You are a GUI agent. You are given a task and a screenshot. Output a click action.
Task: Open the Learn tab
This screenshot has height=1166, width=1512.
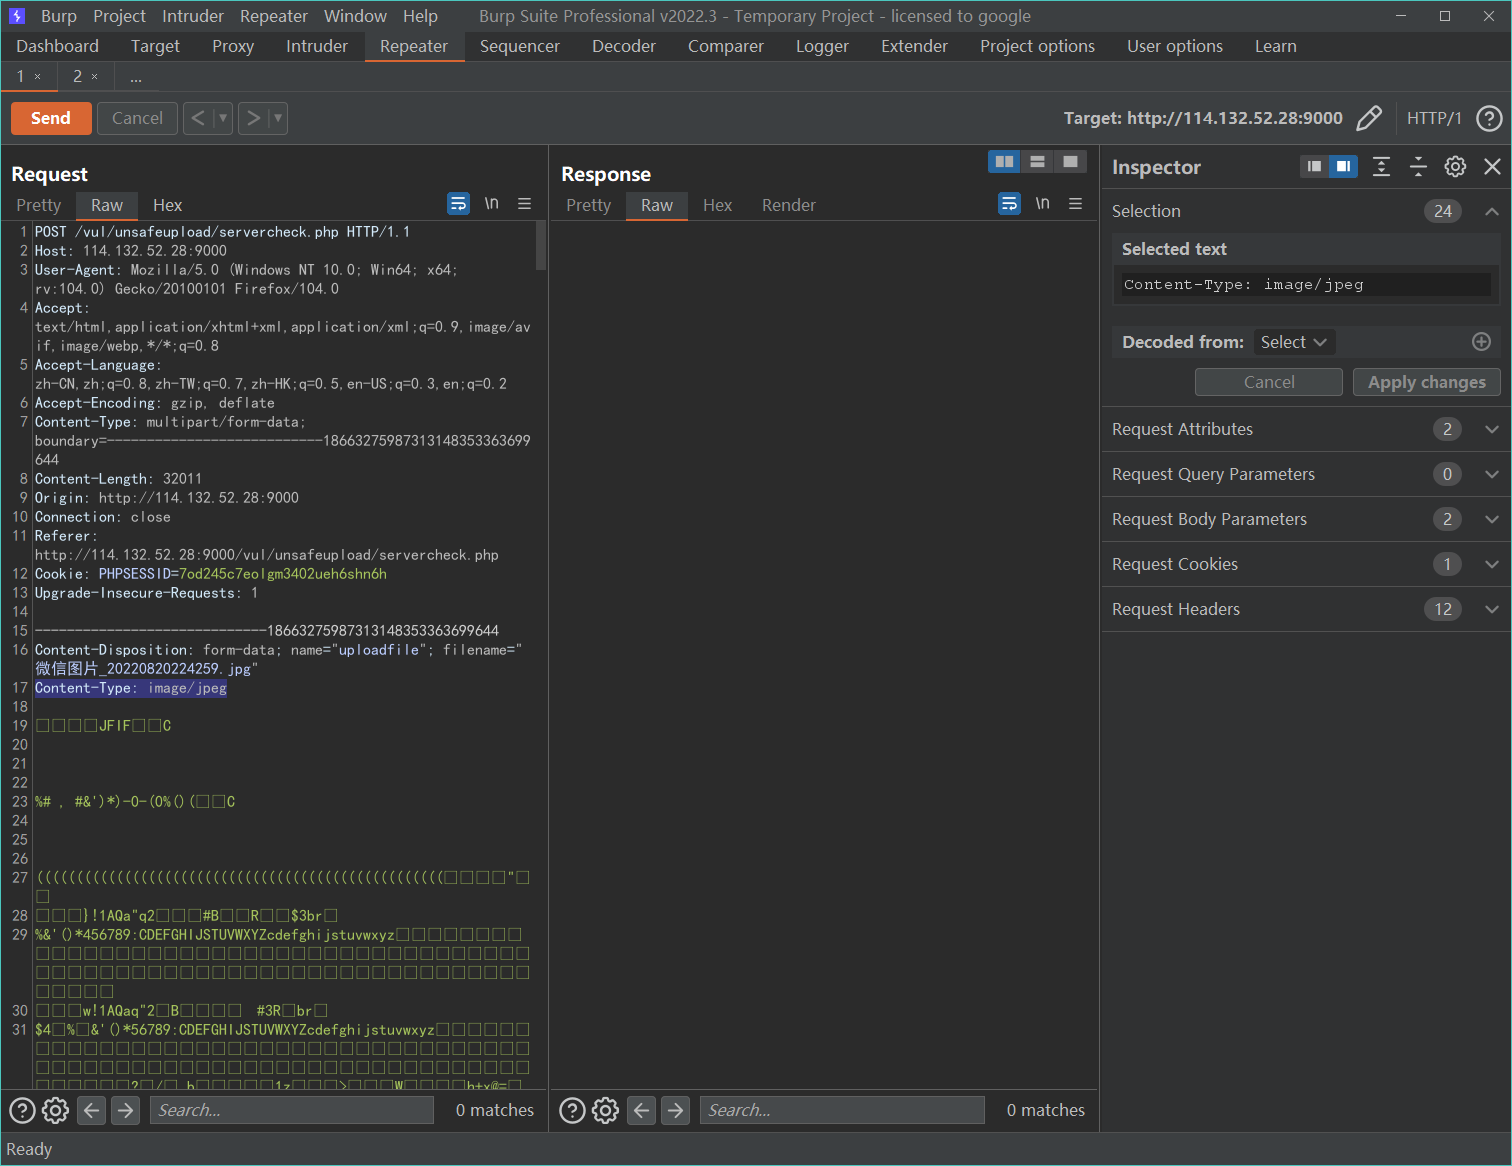(1276, 46)
